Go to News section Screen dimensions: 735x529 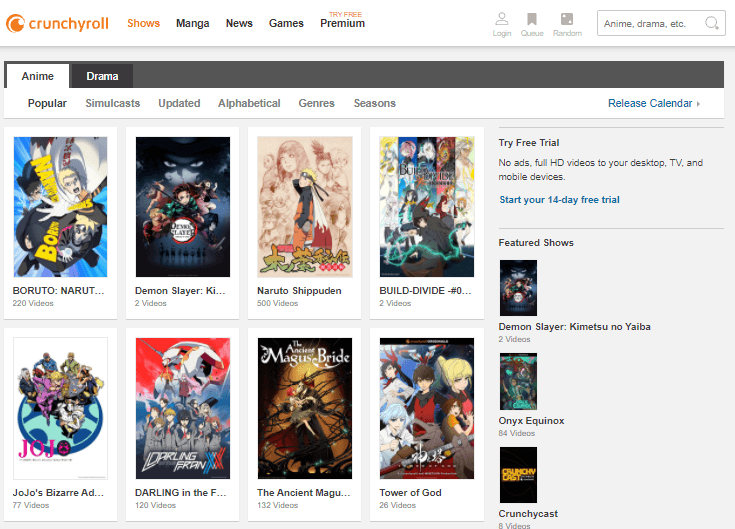239,23
